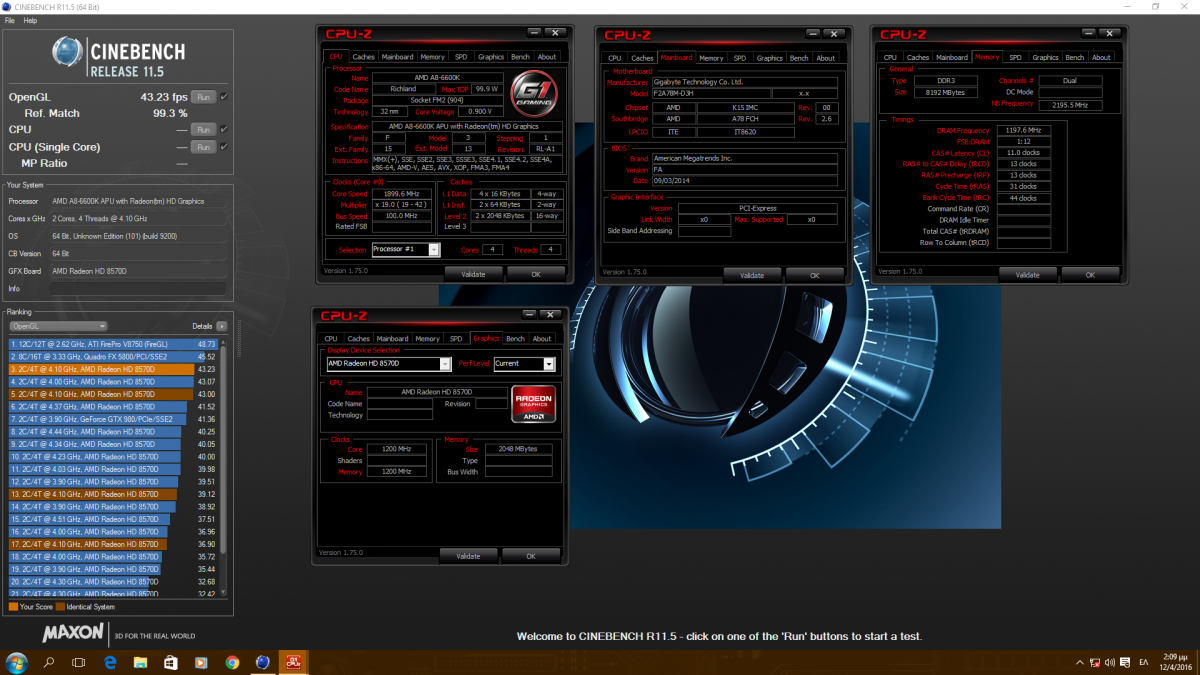The width and height of the screenshot is (1200, 675).
Task: Click the Cinebench globe logo
Action: [x=68, y=53]
